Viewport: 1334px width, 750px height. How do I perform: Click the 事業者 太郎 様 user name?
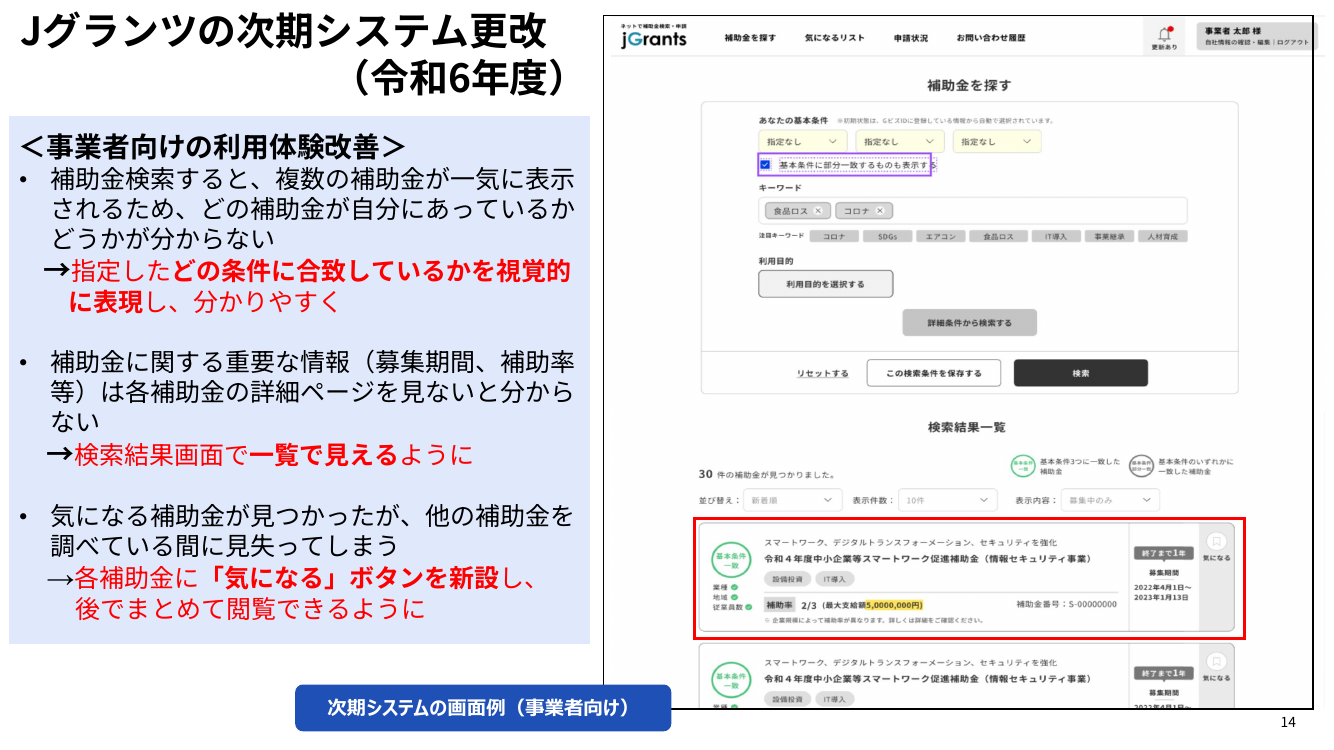[1233, 31]
